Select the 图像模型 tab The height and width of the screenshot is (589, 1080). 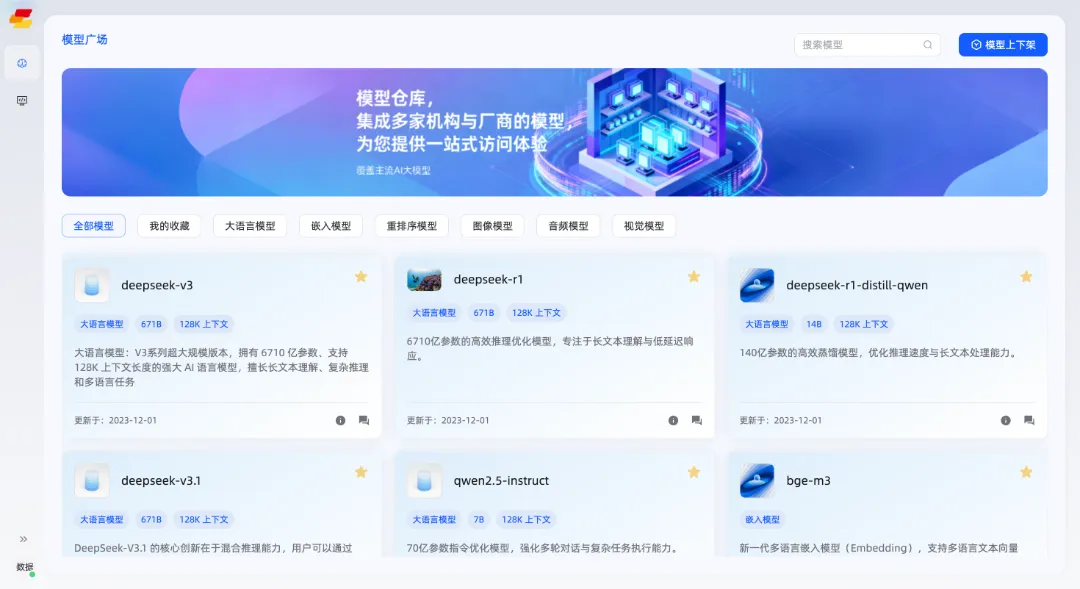(492, 226)
